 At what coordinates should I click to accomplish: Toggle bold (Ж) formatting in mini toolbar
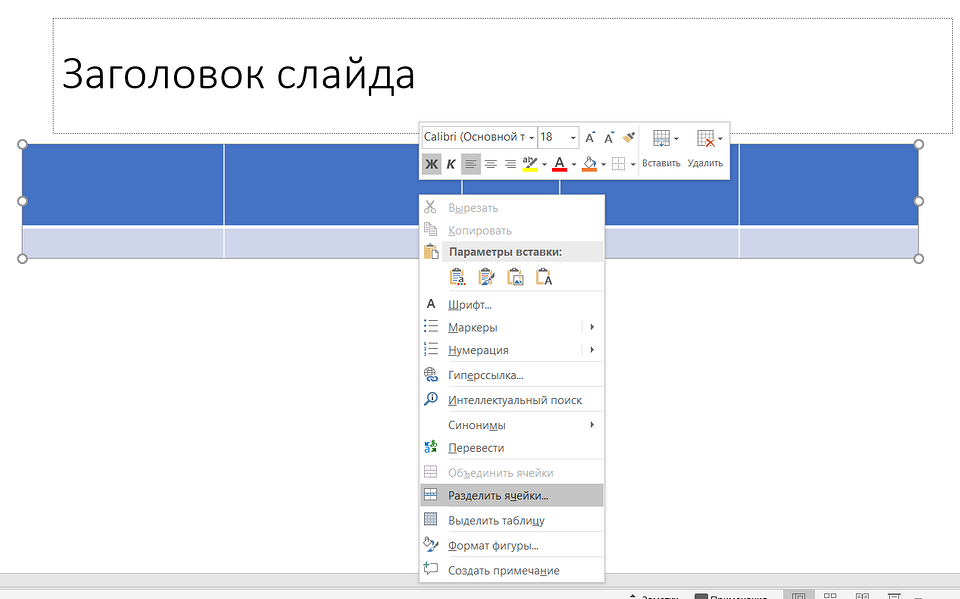tap(431, 164)
